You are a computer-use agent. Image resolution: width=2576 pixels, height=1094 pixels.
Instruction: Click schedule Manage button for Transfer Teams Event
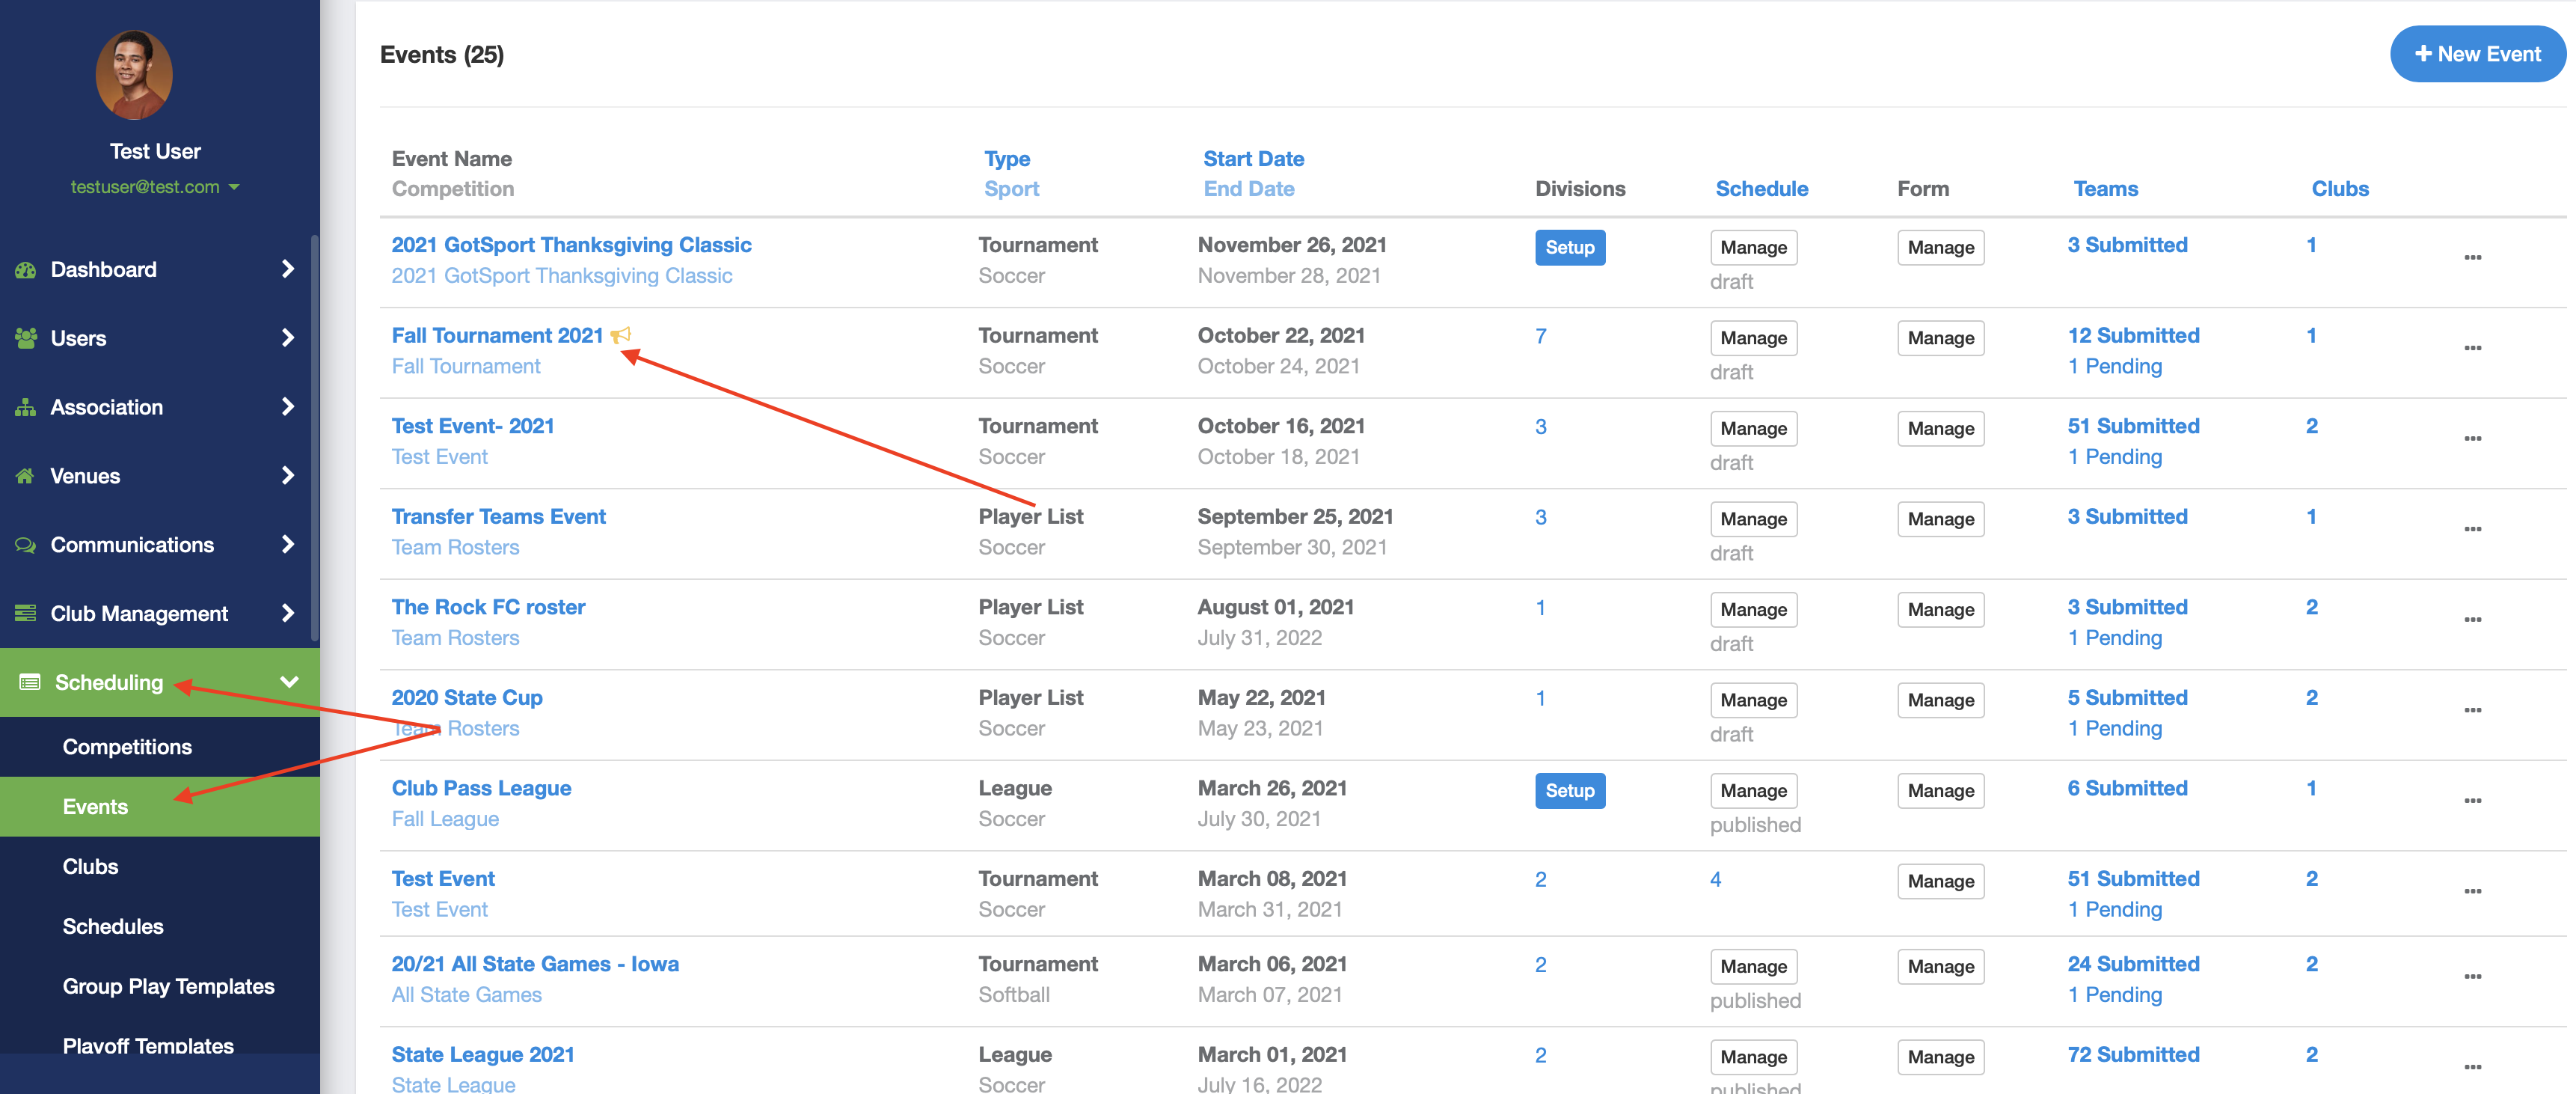(x=1753, y=519)
